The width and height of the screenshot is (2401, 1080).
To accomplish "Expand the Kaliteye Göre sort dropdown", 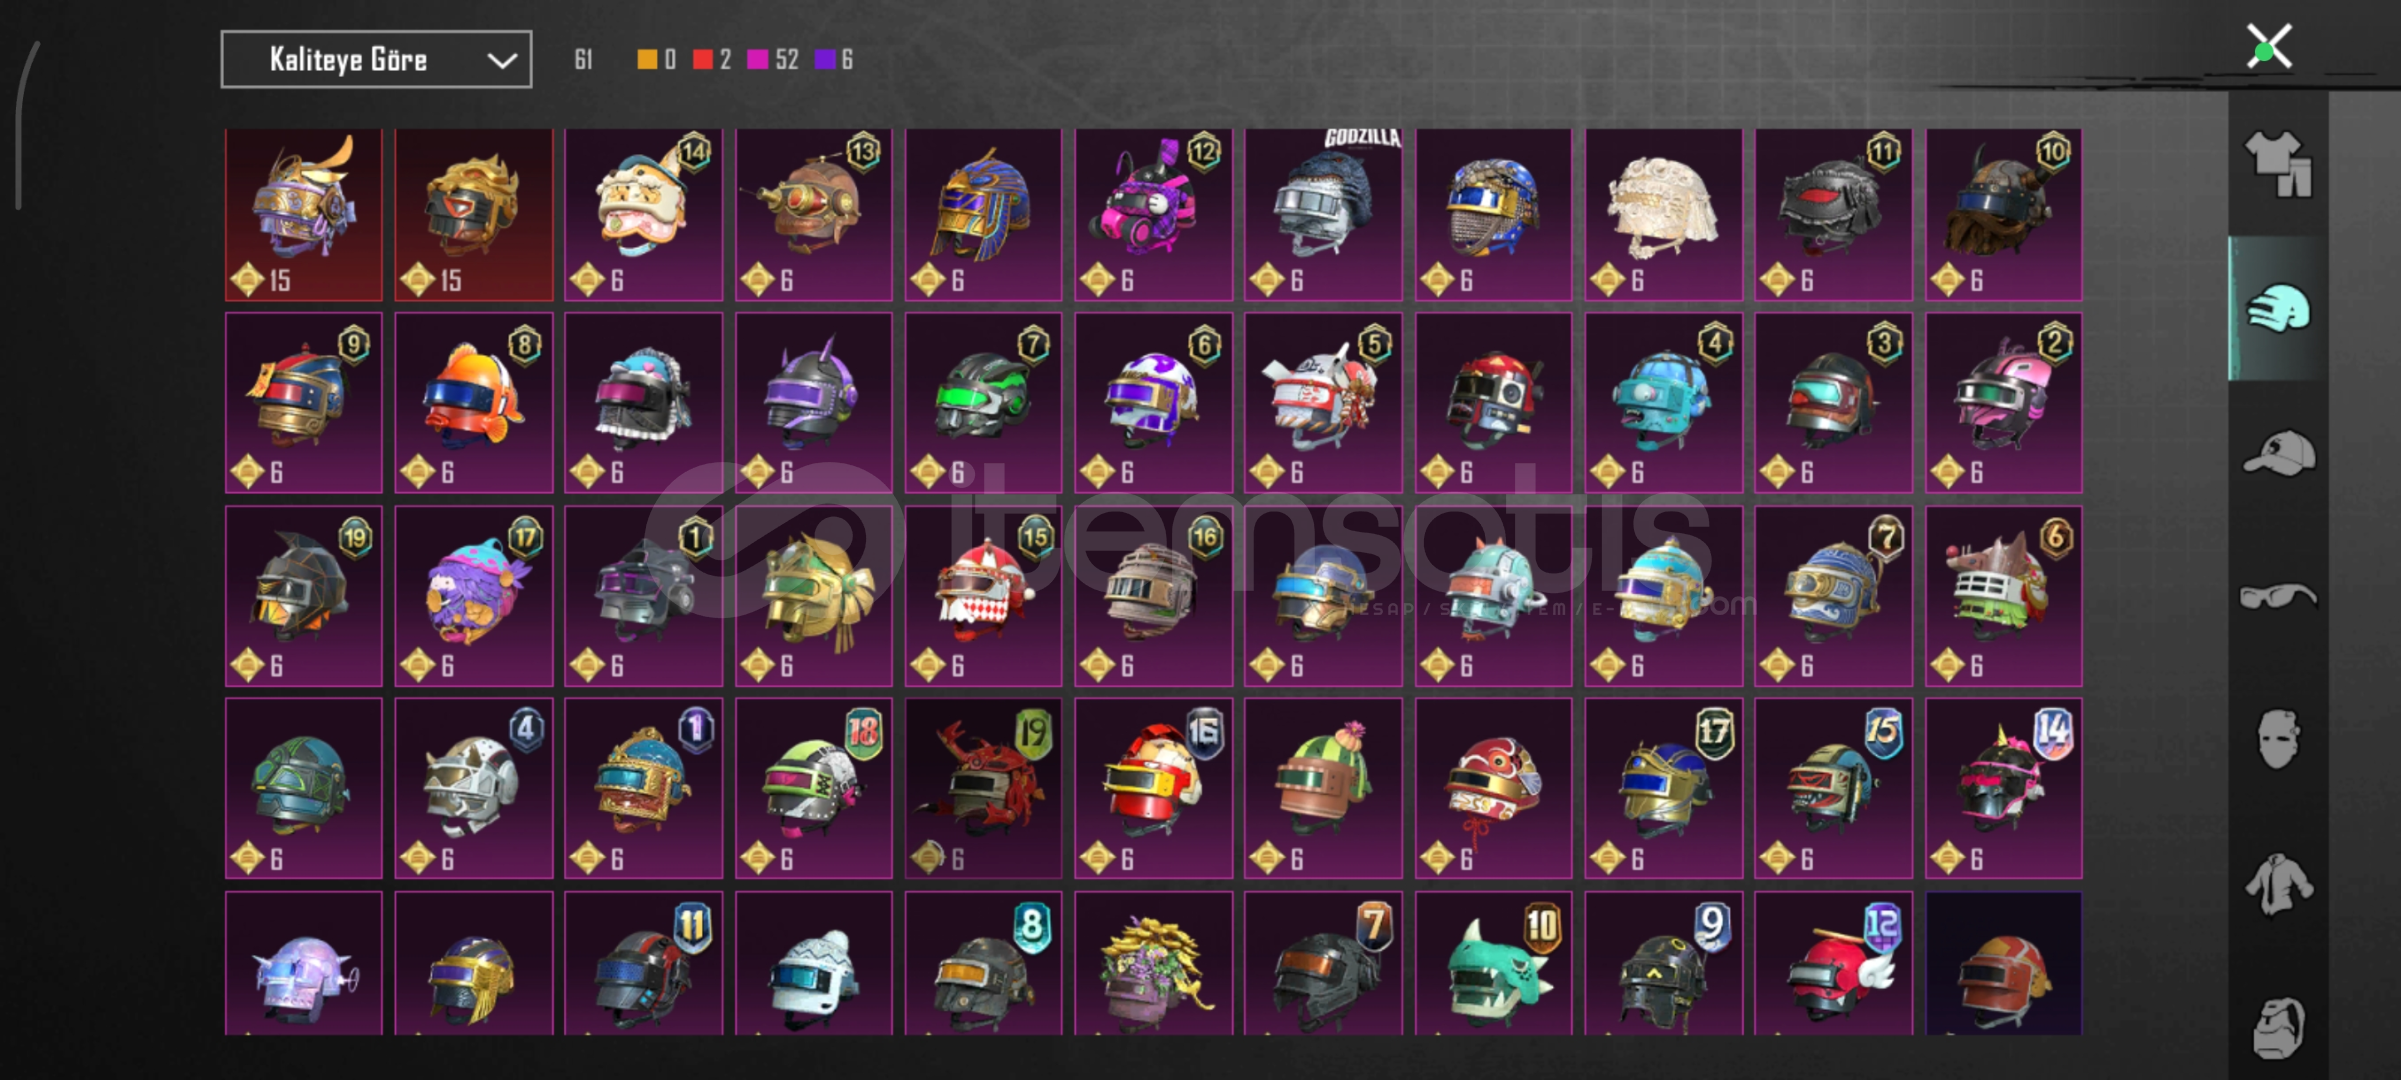I will (376, 60).
